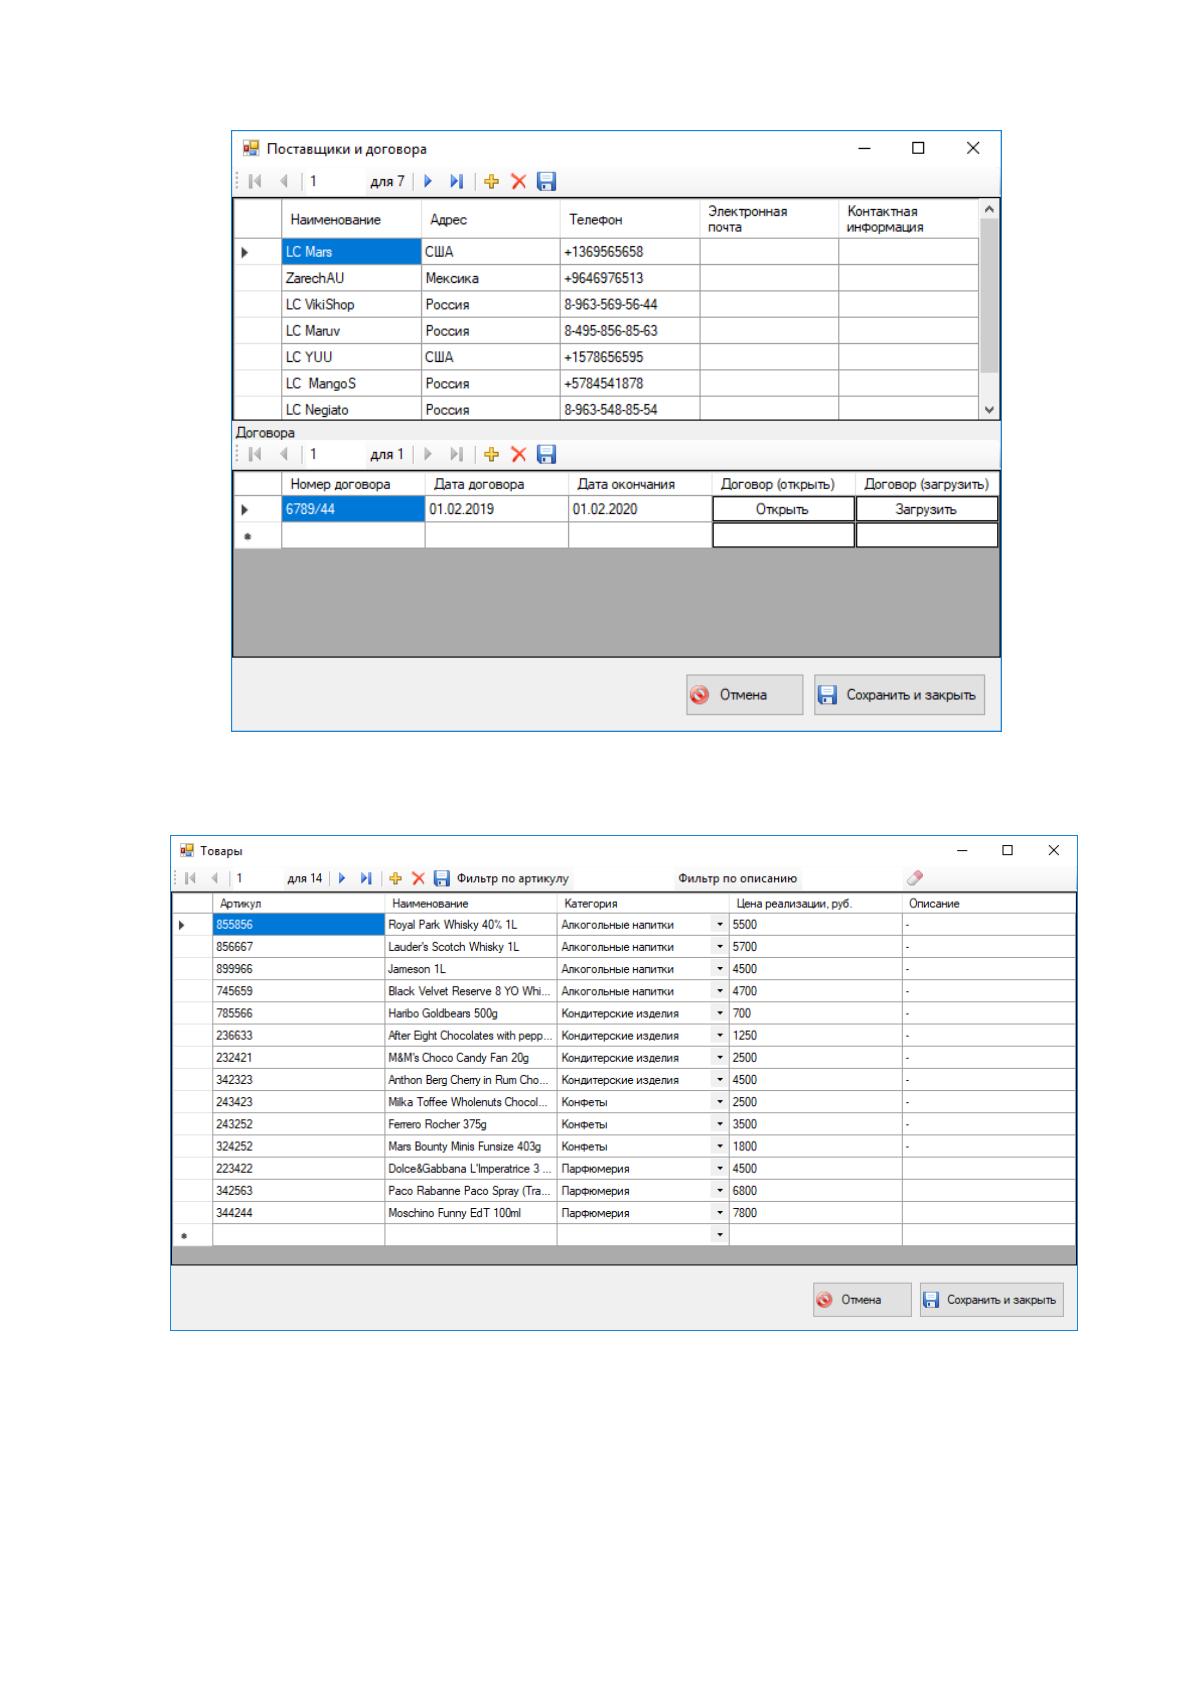The width and height of the screenshot is (1191, 1684).
Task: Open category dropdown for Moschino Funny row
Action: tap(720, 1213)
